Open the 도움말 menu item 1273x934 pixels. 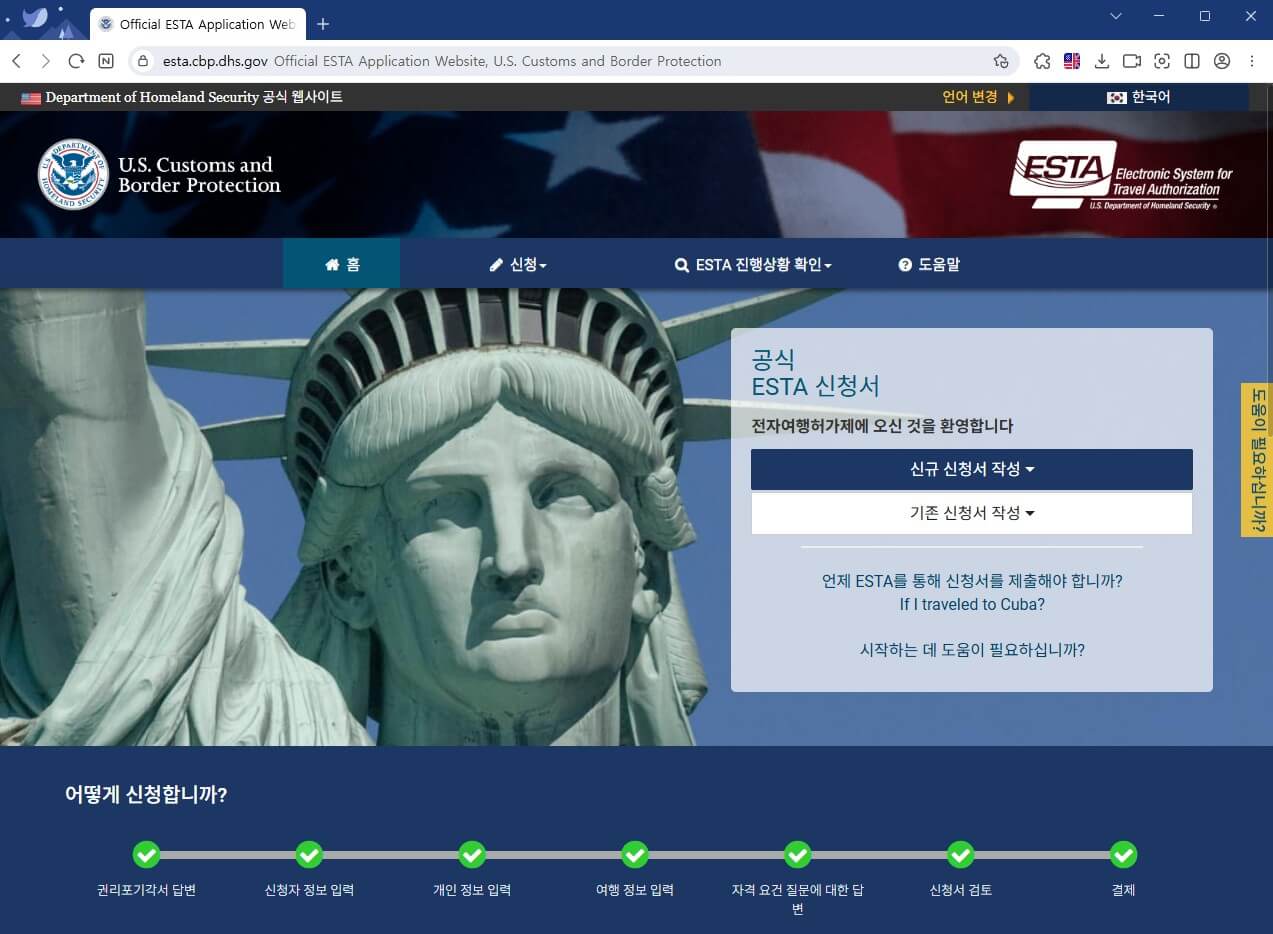929,263
